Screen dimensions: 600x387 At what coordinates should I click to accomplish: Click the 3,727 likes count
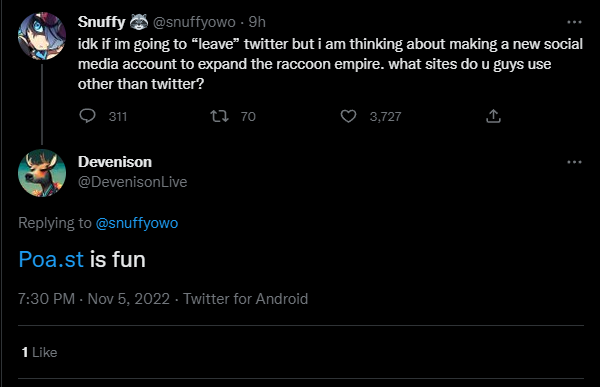pos(385,116)
